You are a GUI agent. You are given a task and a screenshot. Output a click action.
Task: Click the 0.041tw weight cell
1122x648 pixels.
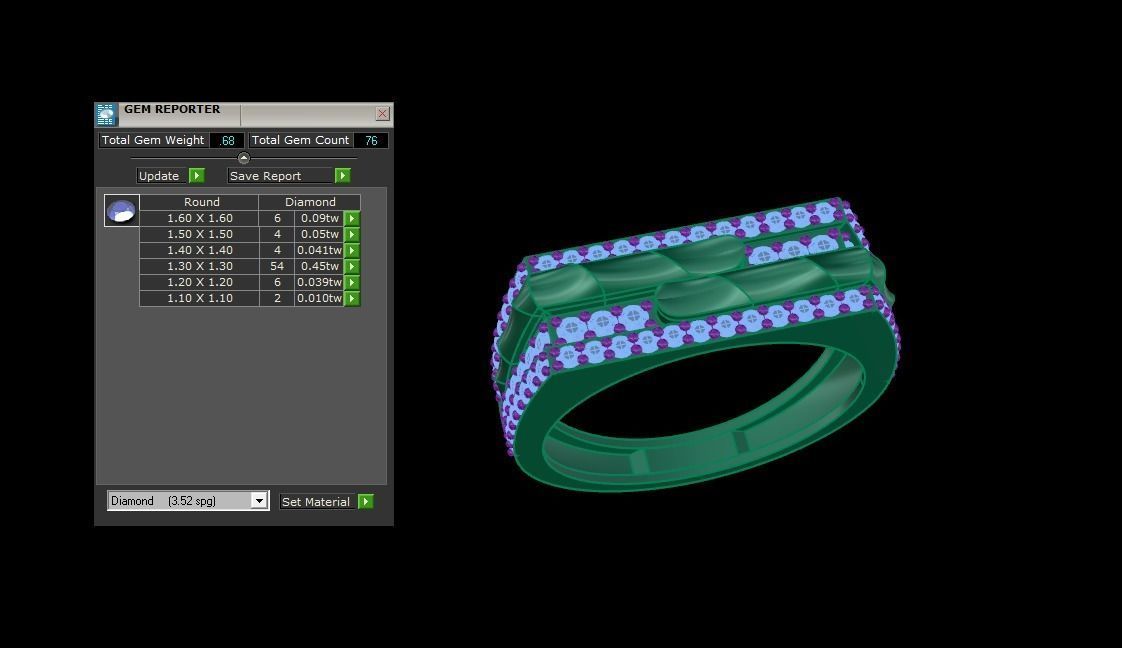coord(319,250)
